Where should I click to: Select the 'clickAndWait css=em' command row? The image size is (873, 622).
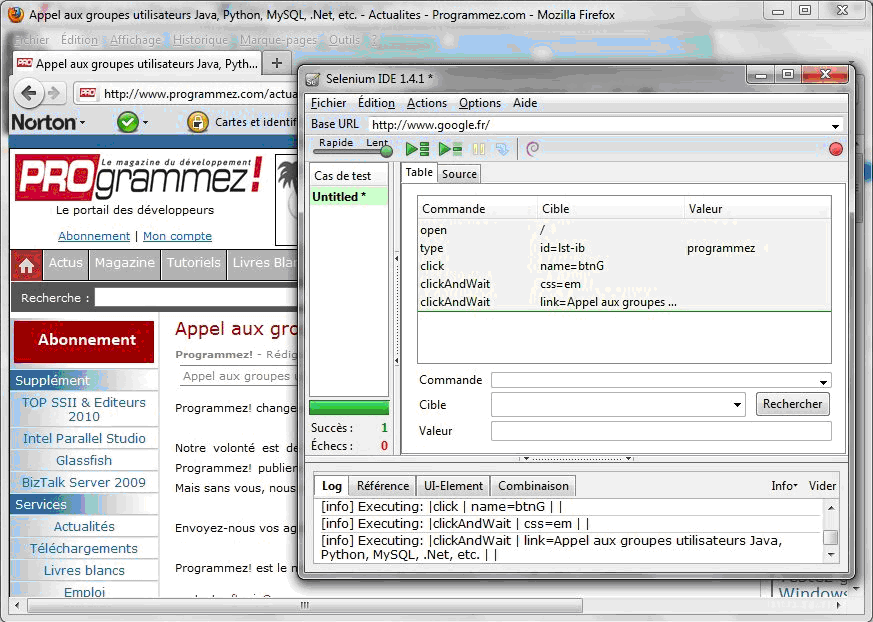tap(624, 284)
